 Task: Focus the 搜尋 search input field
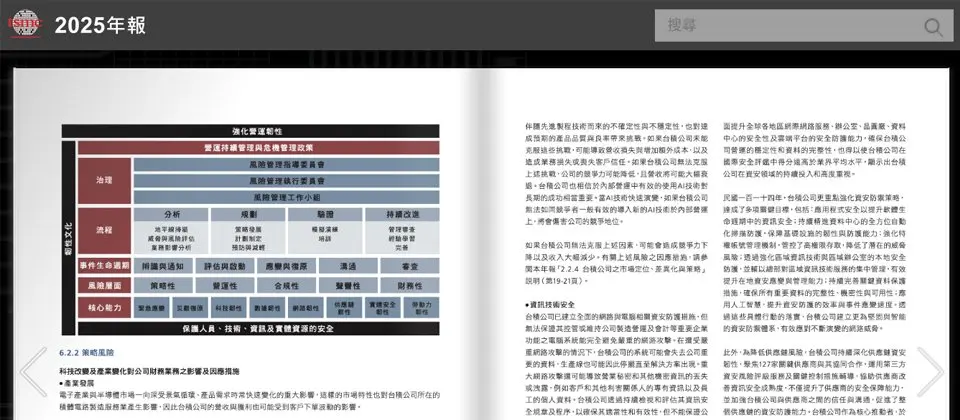click(803, 26)
